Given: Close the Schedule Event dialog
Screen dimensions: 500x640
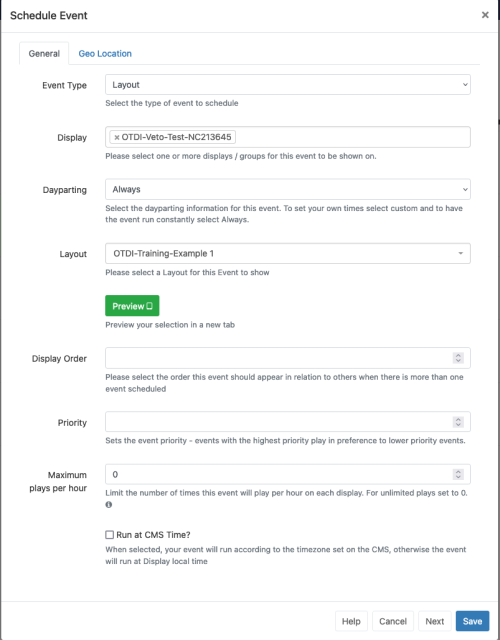Looking at the screenshot, I should (485, 15).
